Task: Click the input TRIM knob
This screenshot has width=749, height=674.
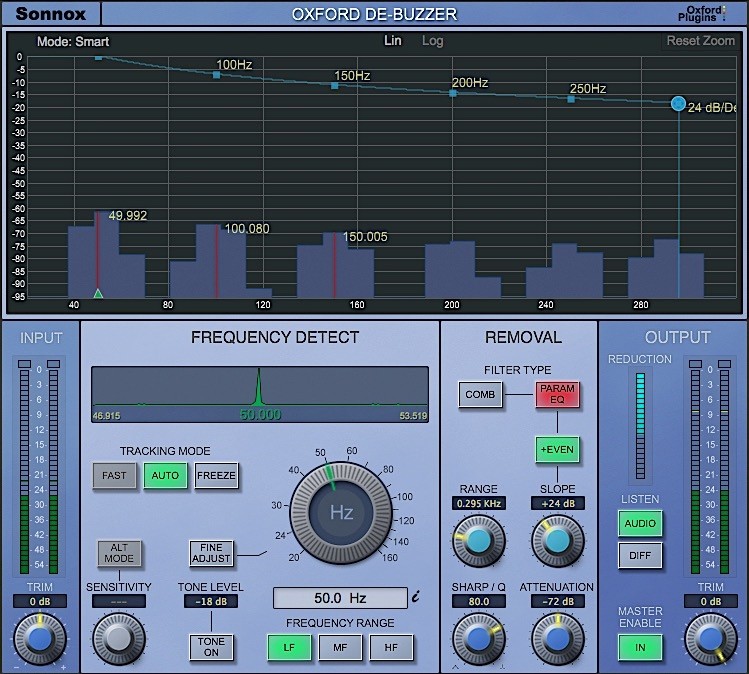Action: coord(40,639)
